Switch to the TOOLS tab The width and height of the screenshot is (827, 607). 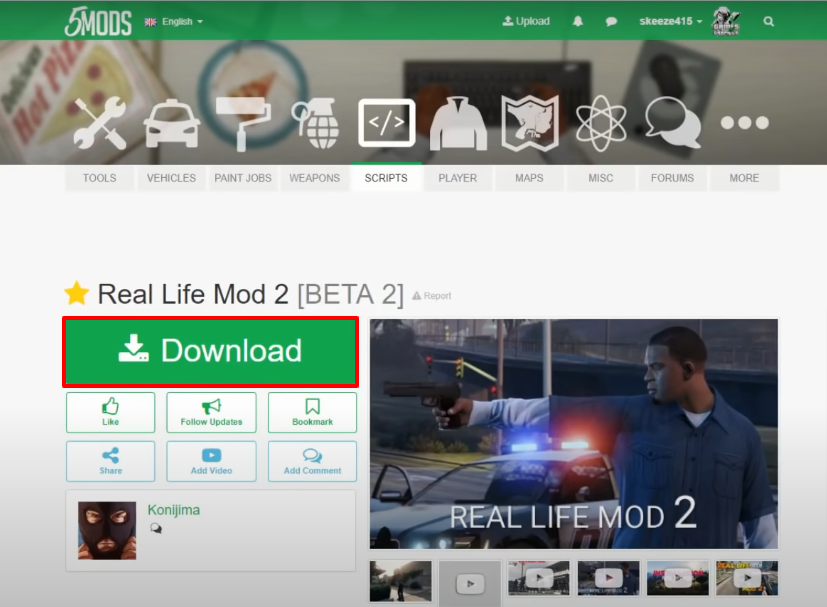(100, 178)
